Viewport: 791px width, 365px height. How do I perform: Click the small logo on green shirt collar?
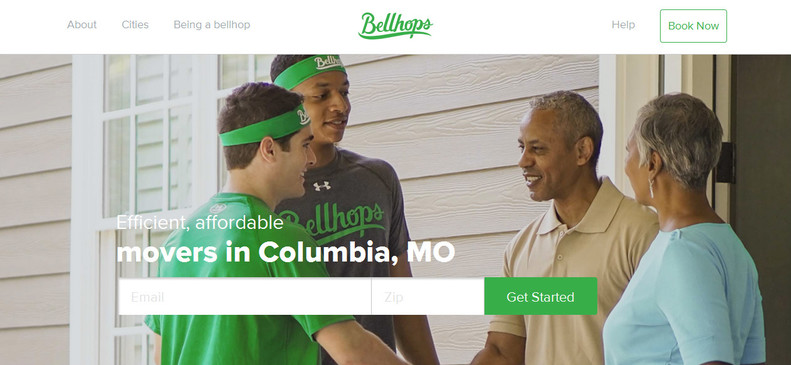[x=217, y=208]
